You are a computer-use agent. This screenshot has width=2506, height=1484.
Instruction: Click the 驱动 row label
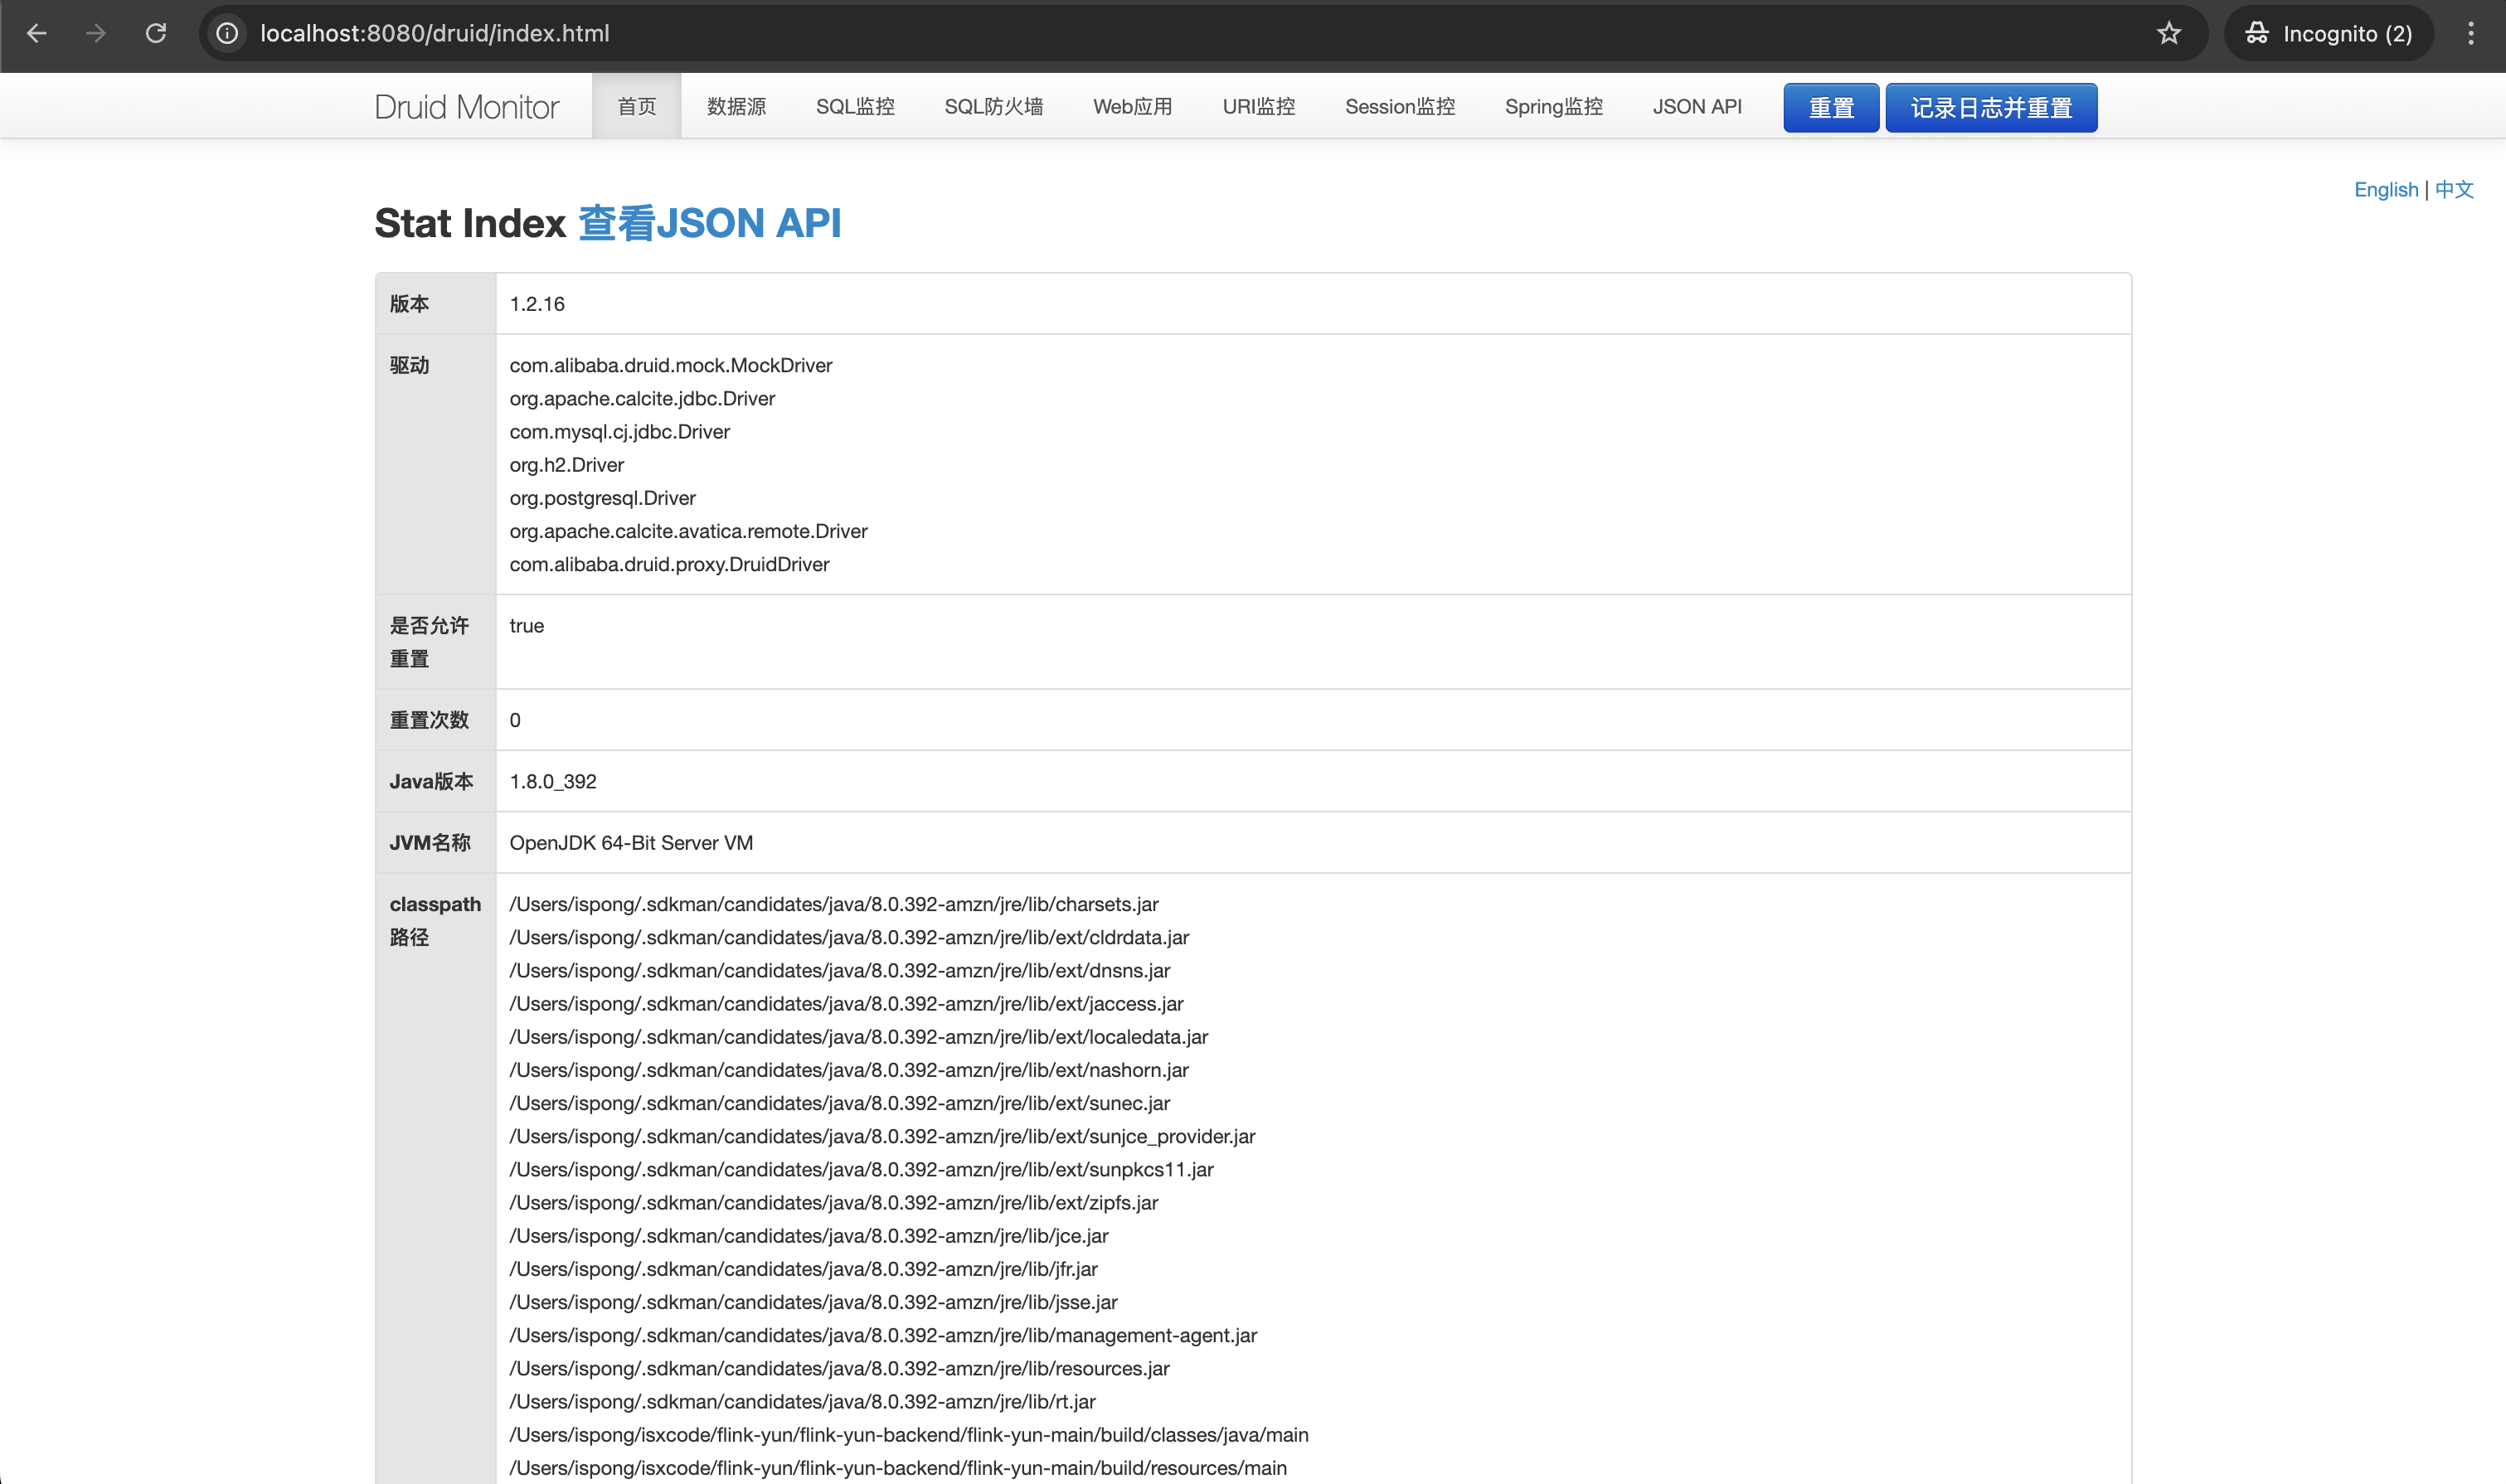coord(409,365)
